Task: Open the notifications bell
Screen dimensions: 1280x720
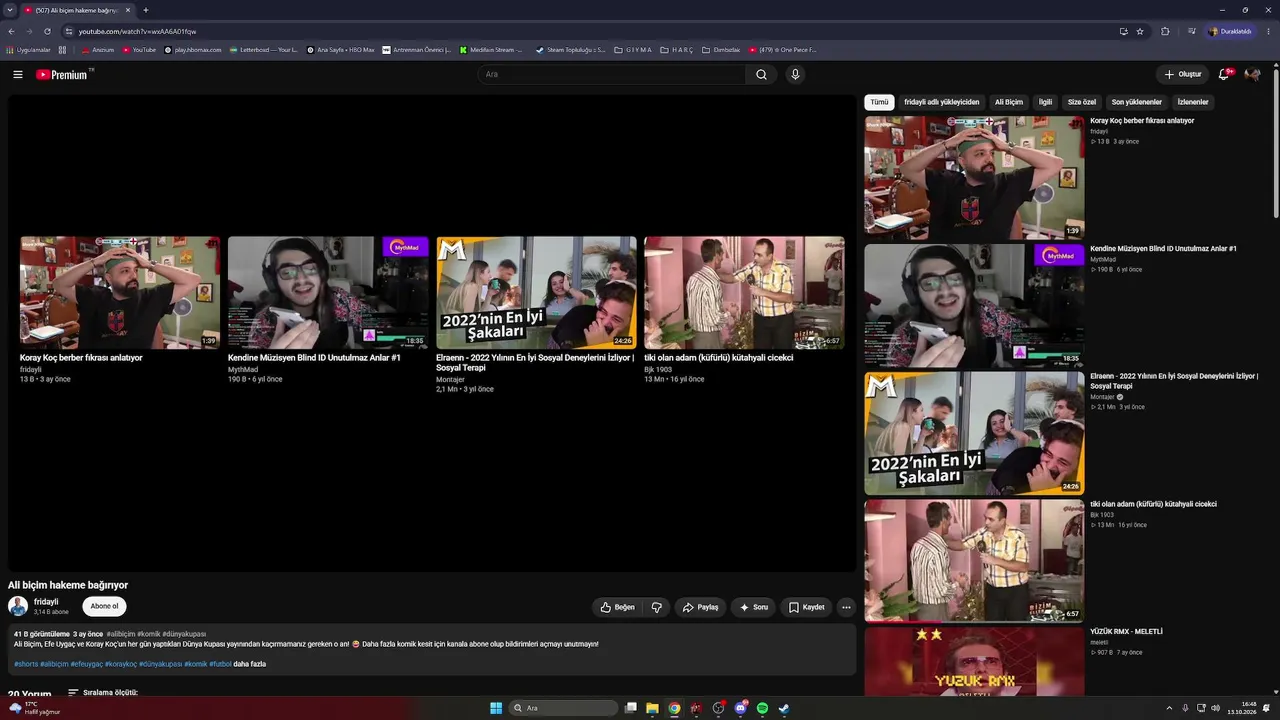Action: (x=1224, y=74)
